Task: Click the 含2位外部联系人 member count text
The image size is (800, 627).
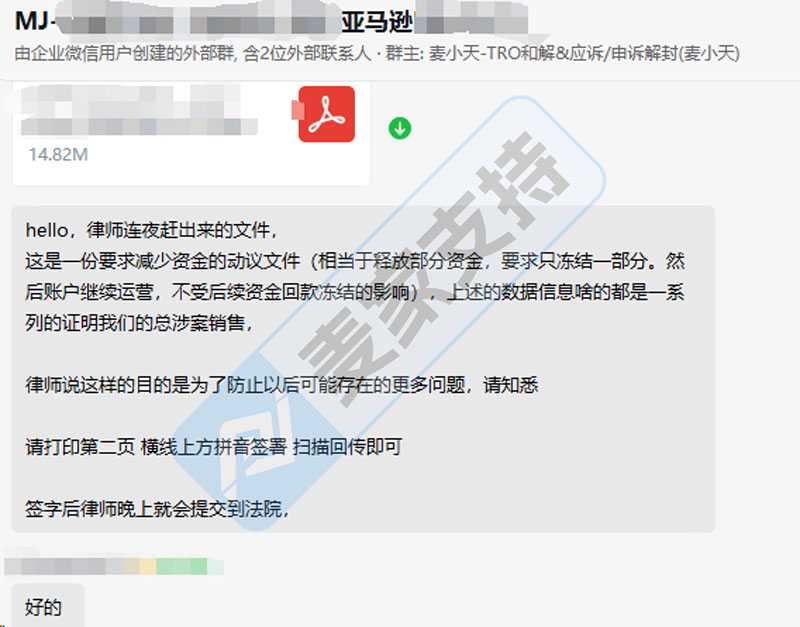Action: coord(308,53)
